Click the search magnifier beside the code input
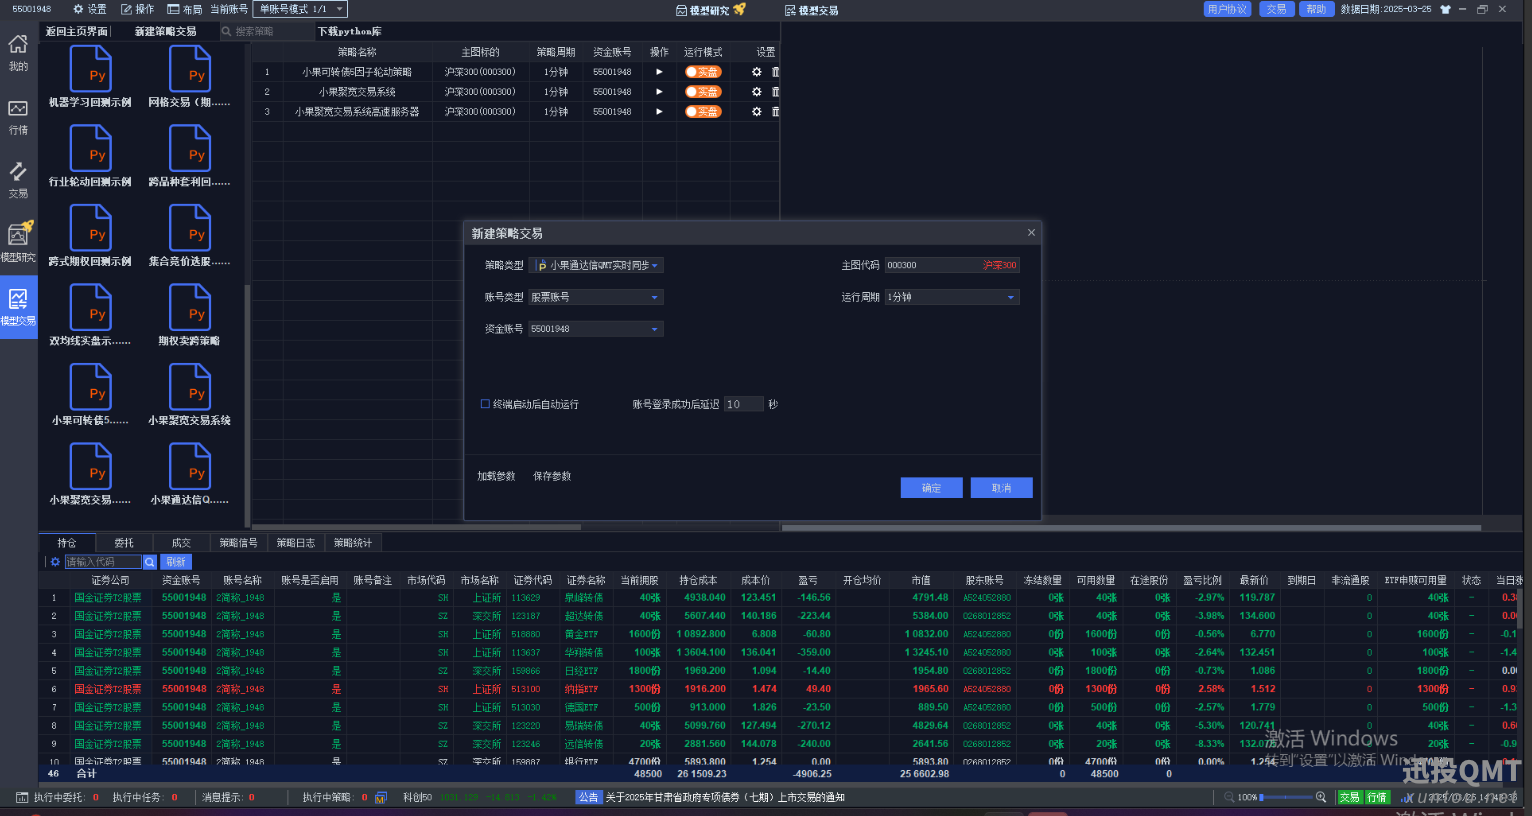 click(150, 562)
